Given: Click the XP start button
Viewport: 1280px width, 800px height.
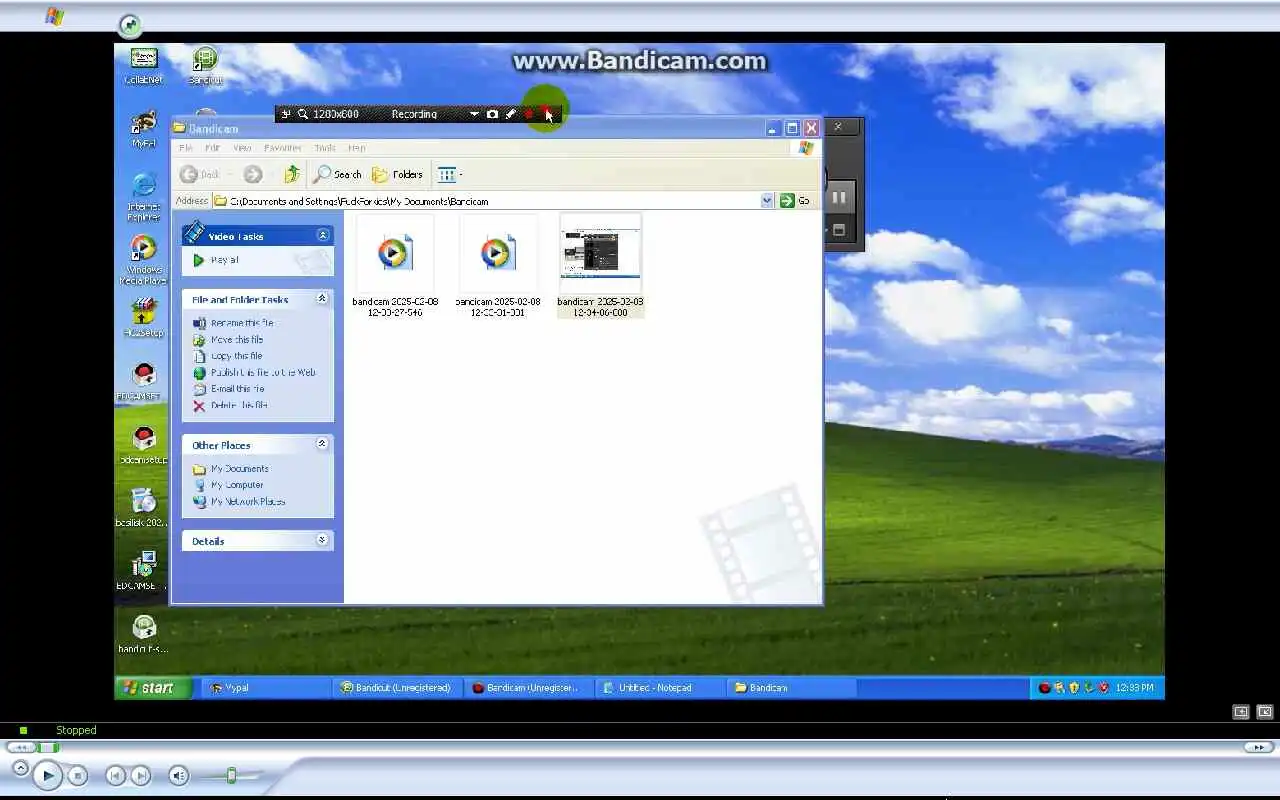Looking at the screenshot, I should (x=153, y=688).
